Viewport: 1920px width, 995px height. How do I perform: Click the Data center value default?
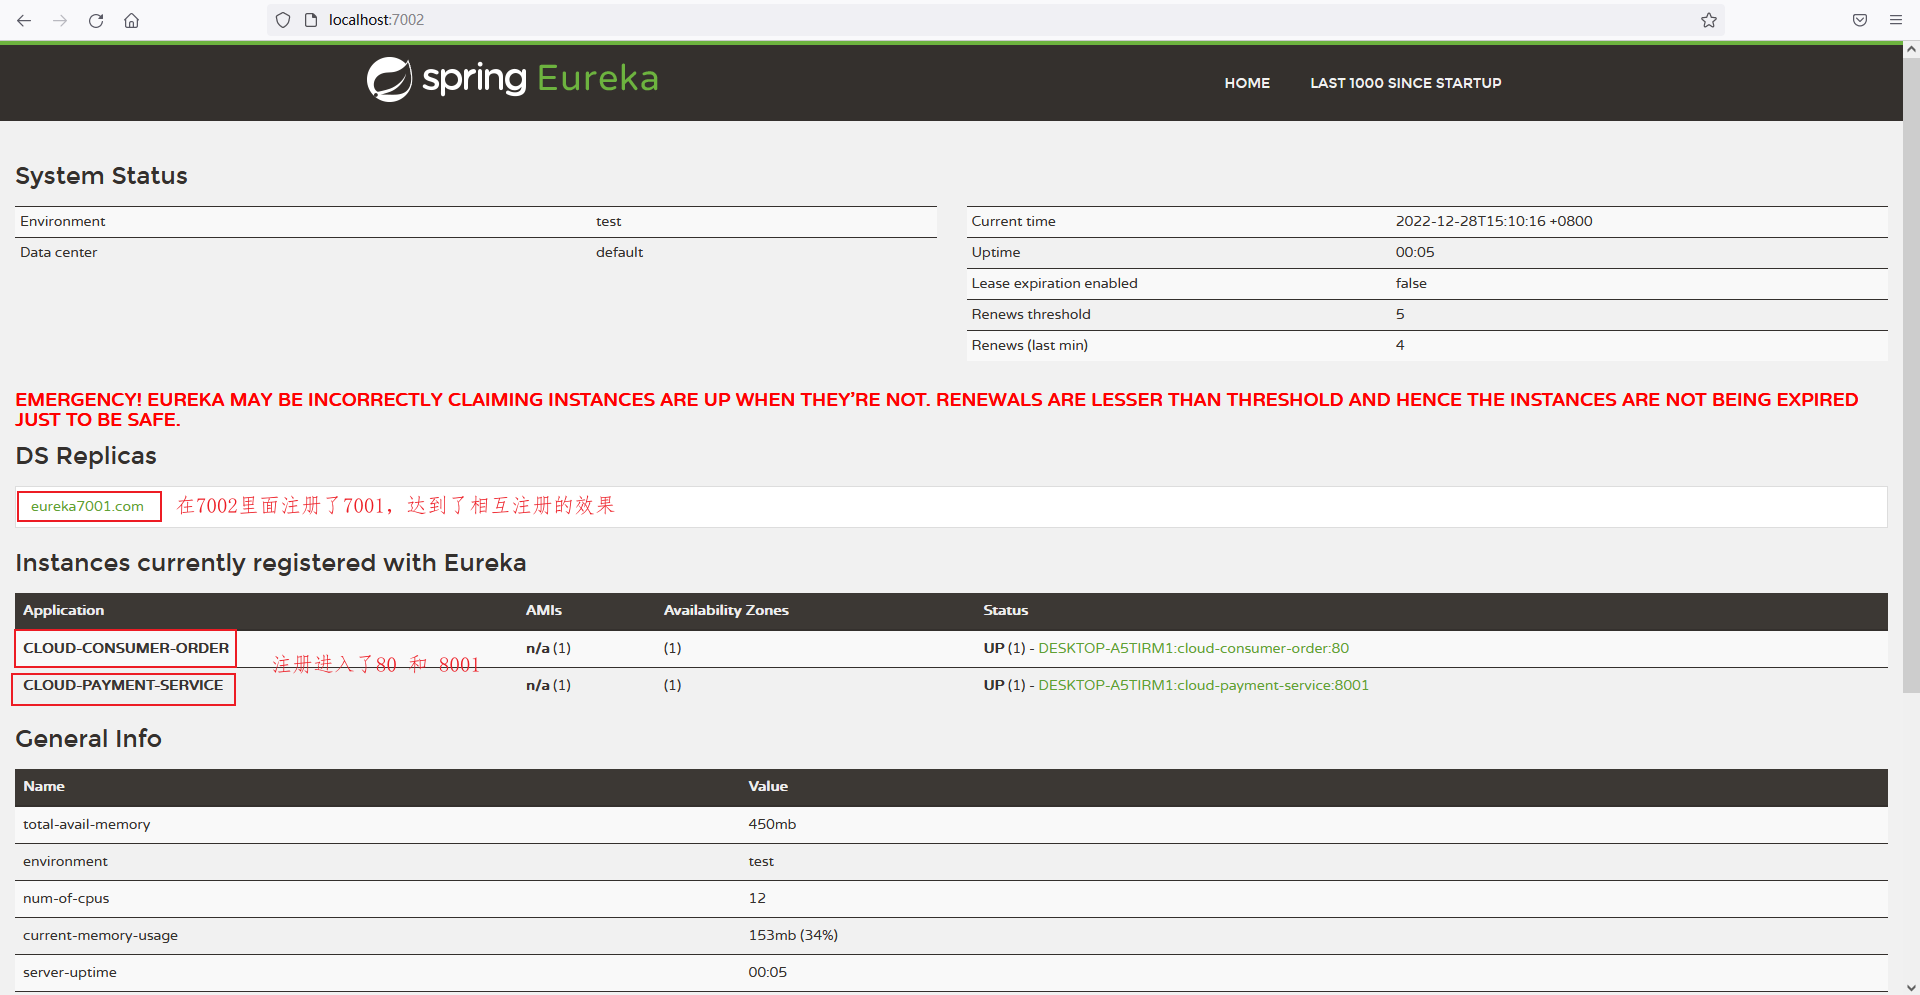click(x=619, y=252)
